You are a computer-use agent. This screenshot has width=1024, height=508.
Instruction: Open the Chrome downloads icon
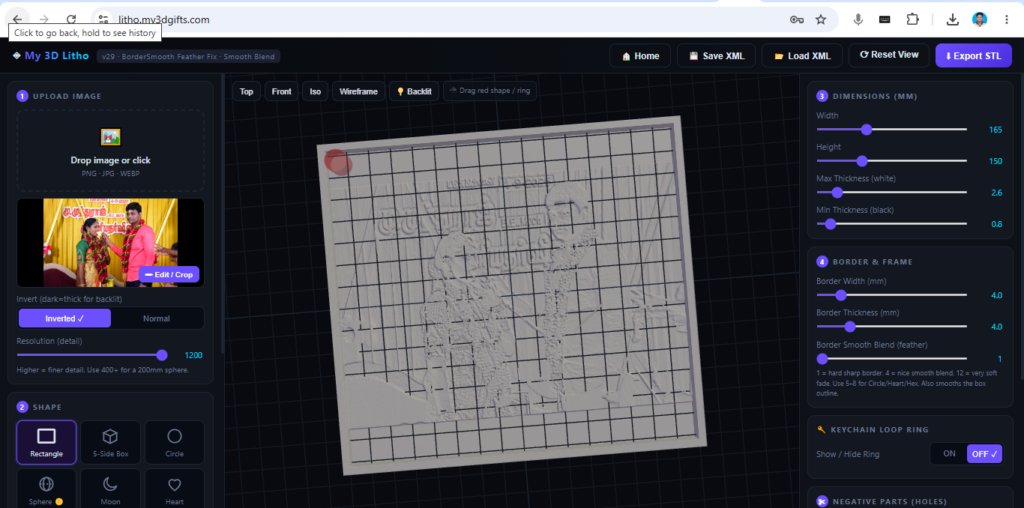pyautogui.click(x=952, y=20)
